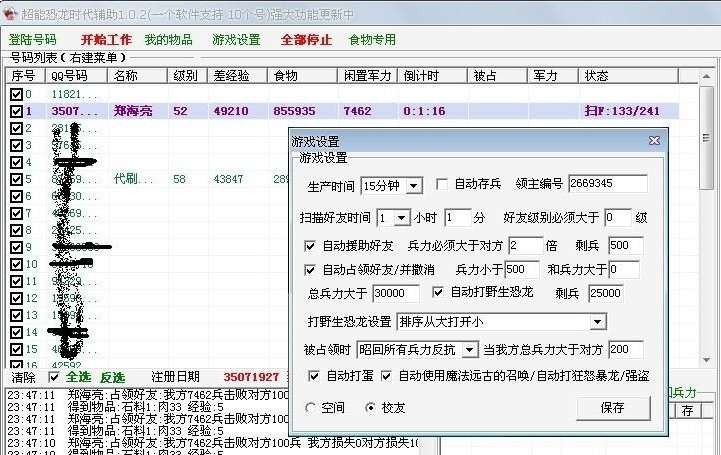Click the 剩兵 field showing 500
Image resolution: width=721 pixels, height=455 pixels.
(x=625, y=246)
